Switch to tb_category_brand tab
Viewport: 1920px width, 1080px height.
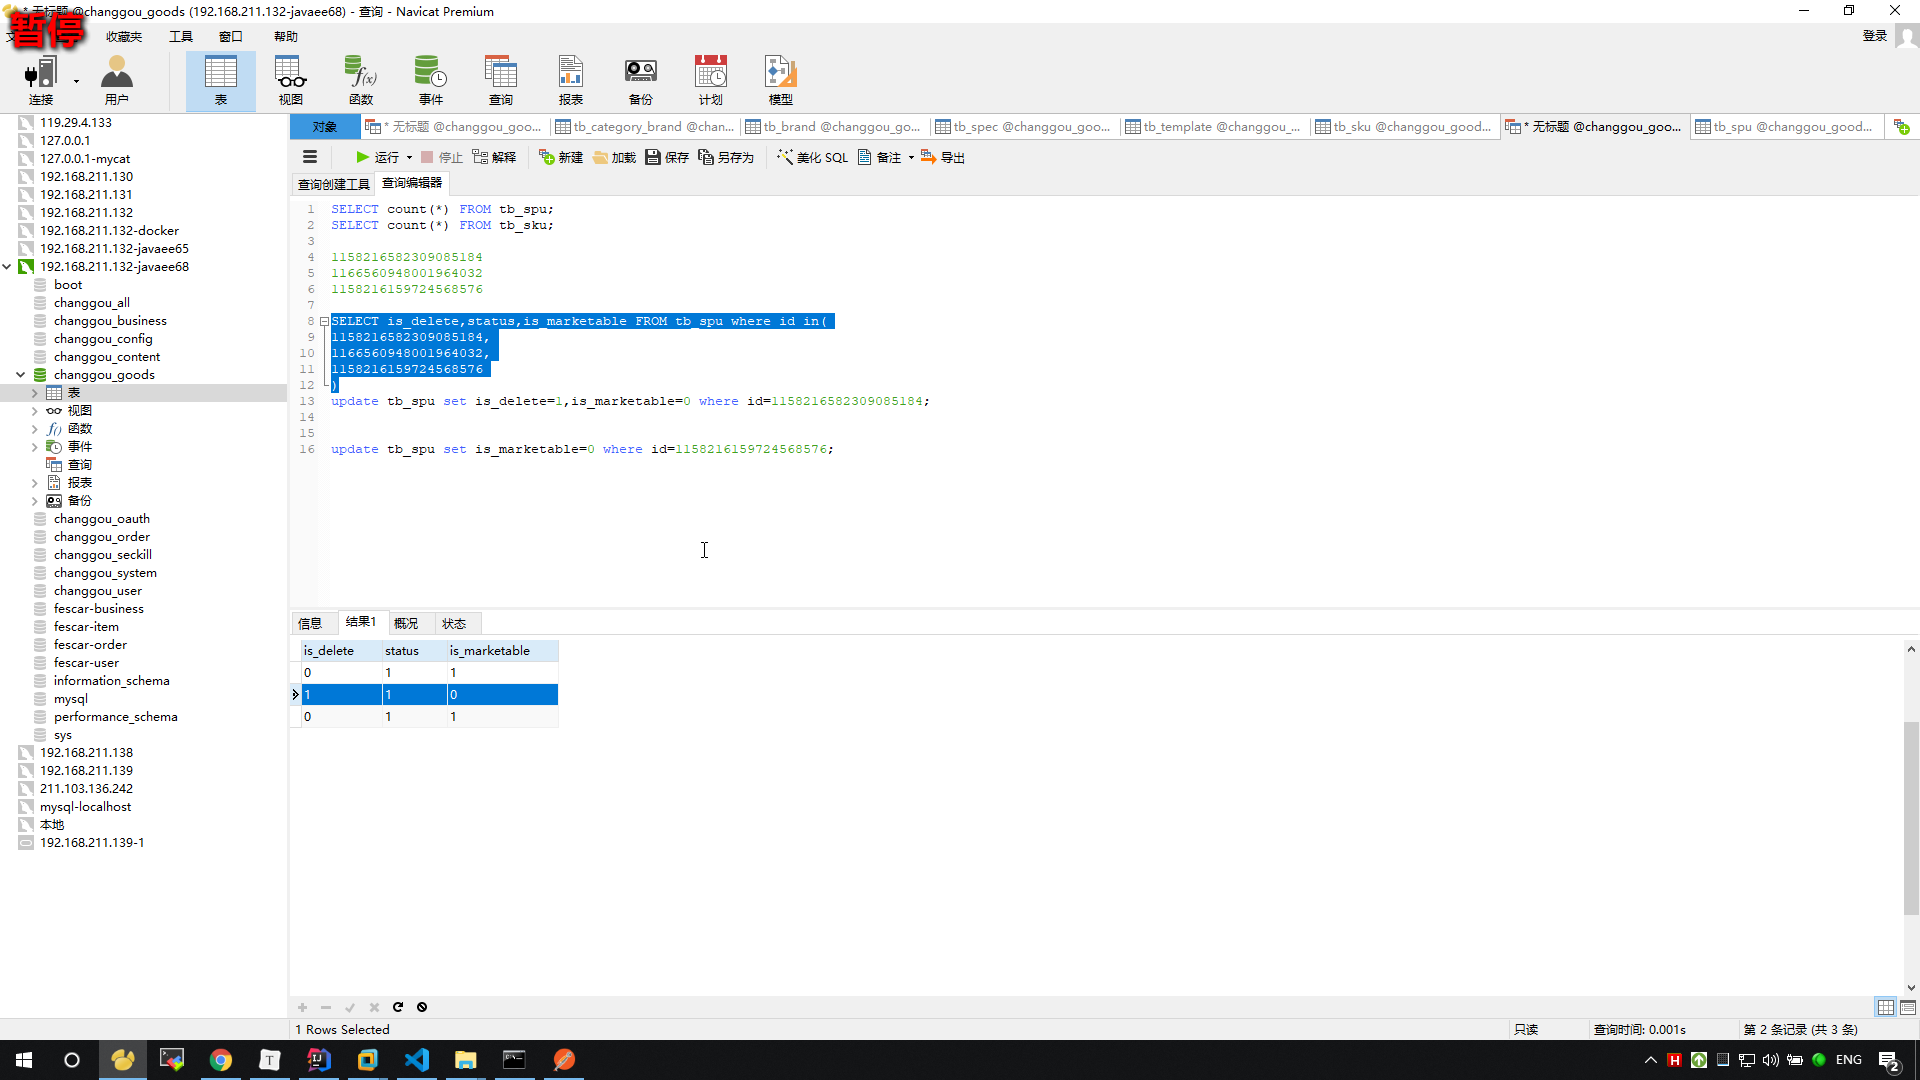tap(645, 127)
